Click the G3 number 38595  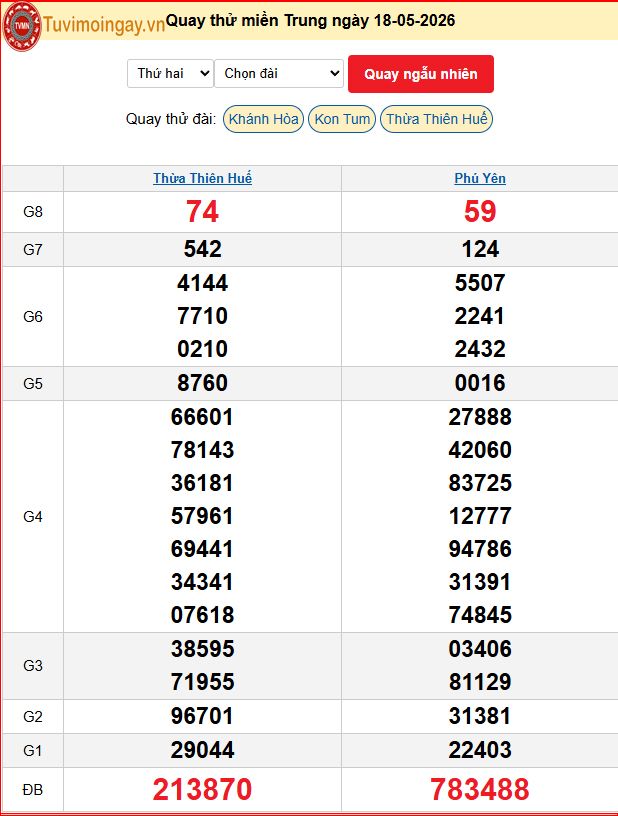pyautogui.click(x=202, y=649)
